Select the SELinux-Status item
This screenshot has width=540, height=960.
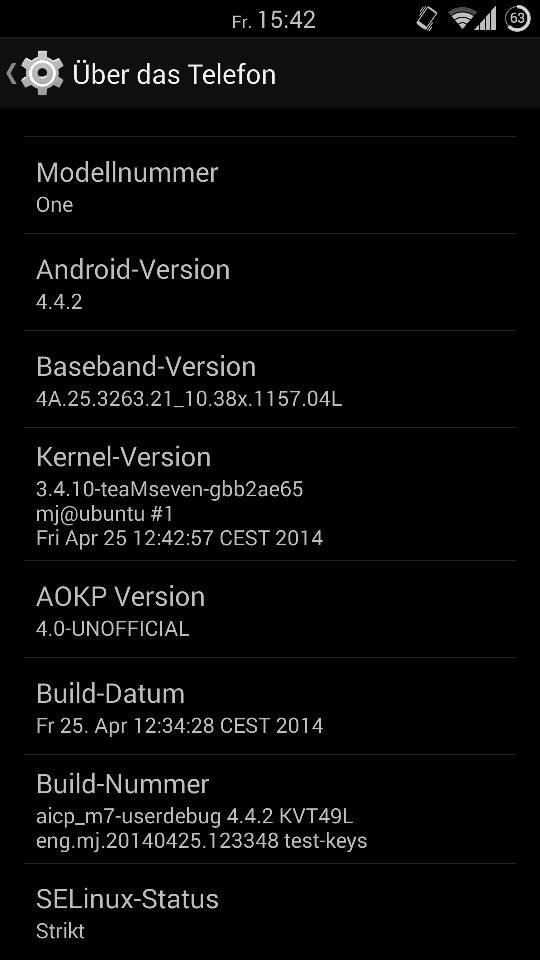point(270,912)
